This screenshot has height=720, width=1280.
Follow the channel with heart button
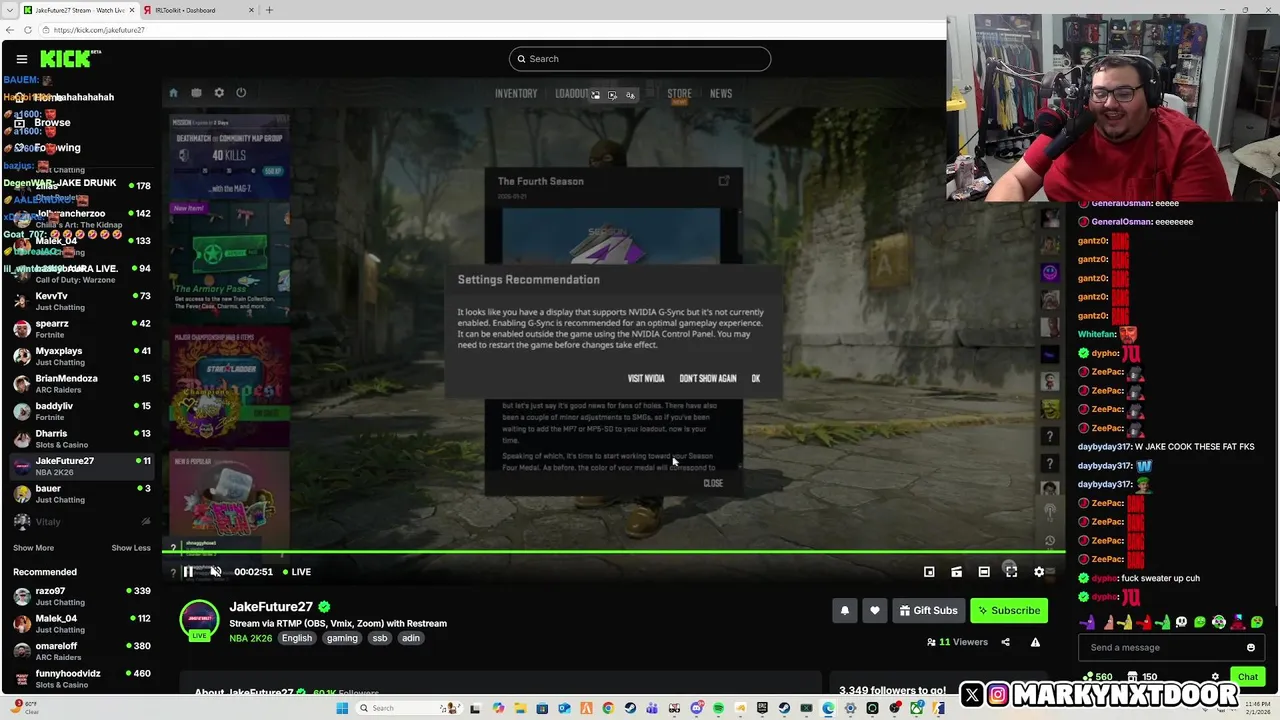(875, 610)
